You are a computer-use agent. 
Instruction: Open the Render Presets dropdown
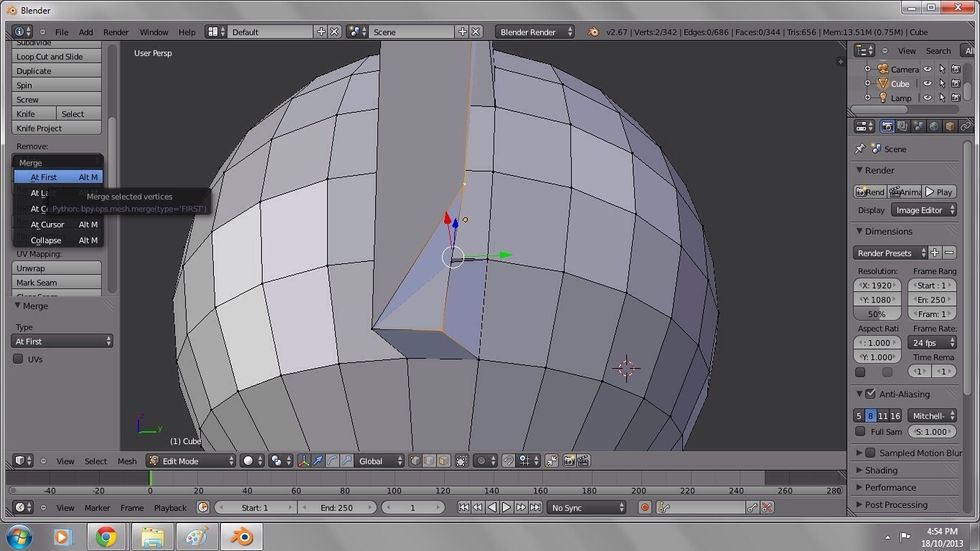pos(891,252)
